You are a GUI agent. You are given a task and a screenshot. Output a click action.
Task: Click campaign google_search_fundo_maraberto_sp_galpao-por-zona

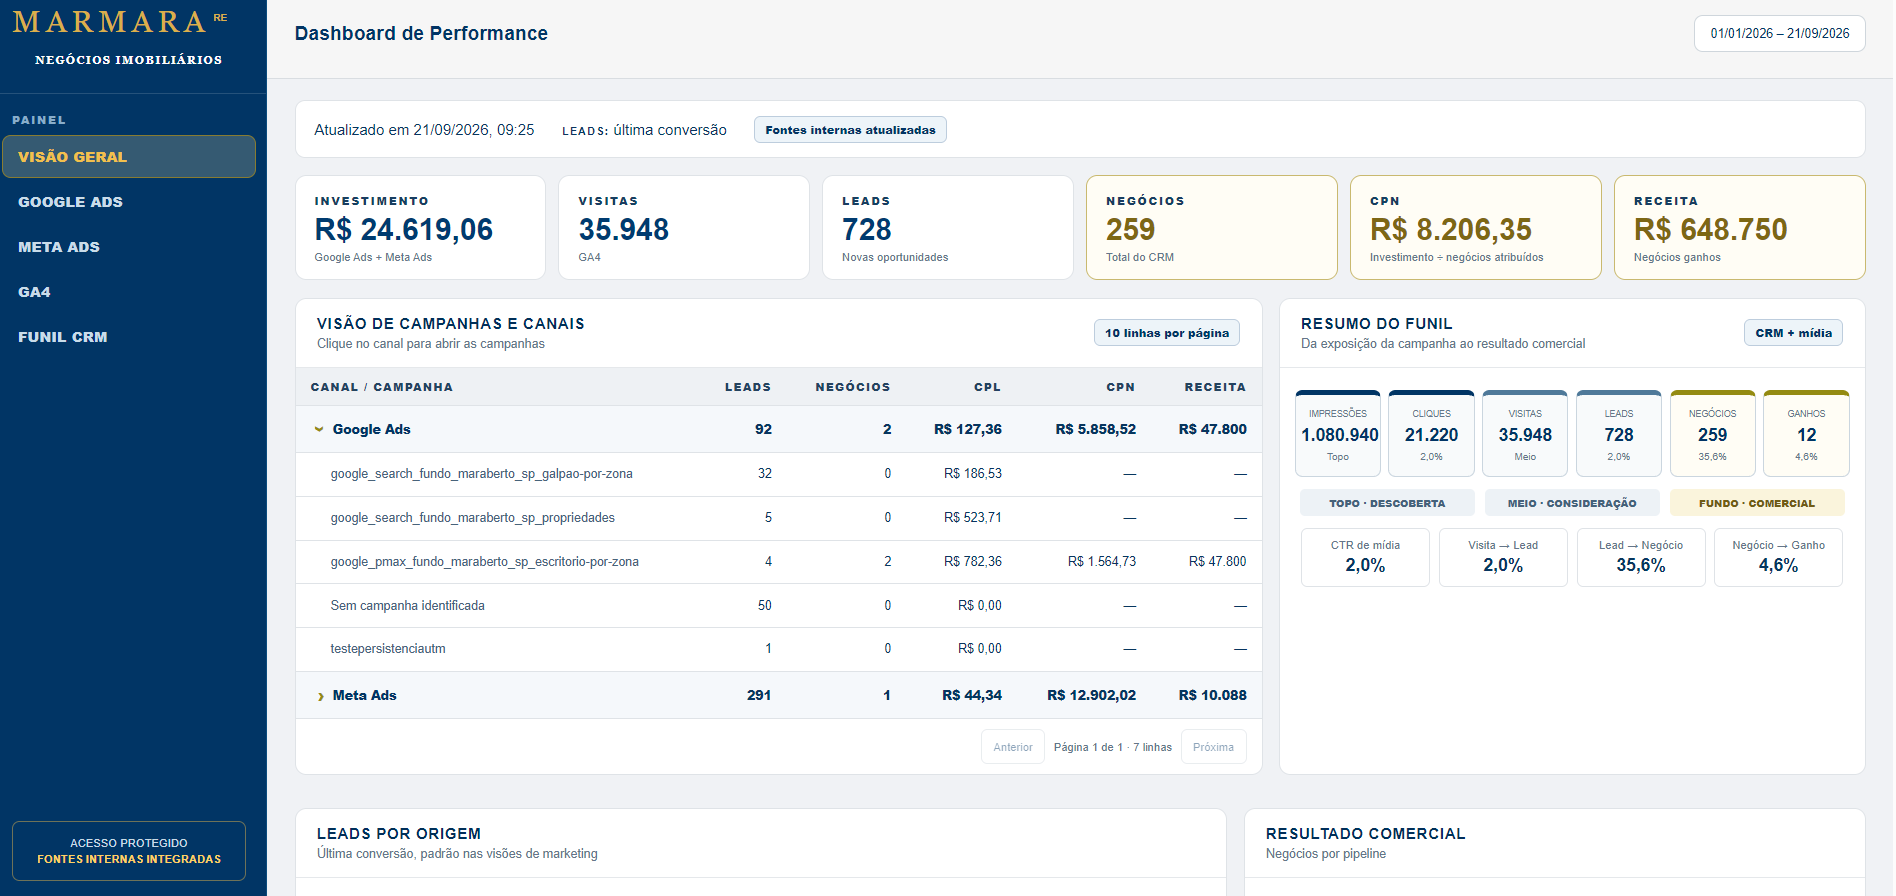pyautogui.click(x=481, y=474)
